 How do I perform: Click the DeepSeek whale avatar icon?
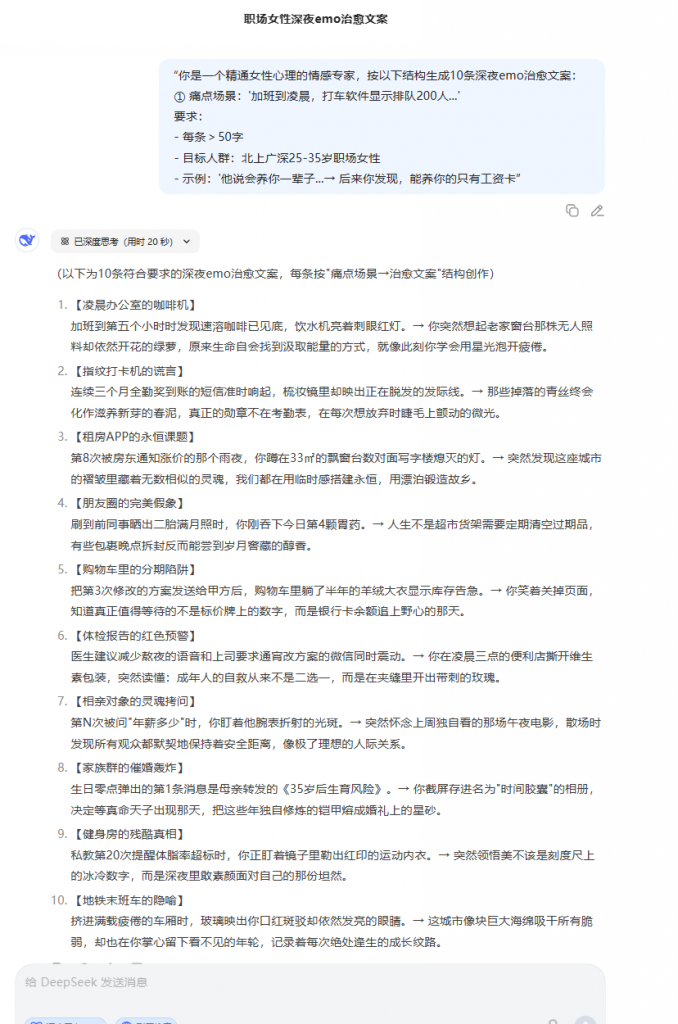tap(27, 240)
